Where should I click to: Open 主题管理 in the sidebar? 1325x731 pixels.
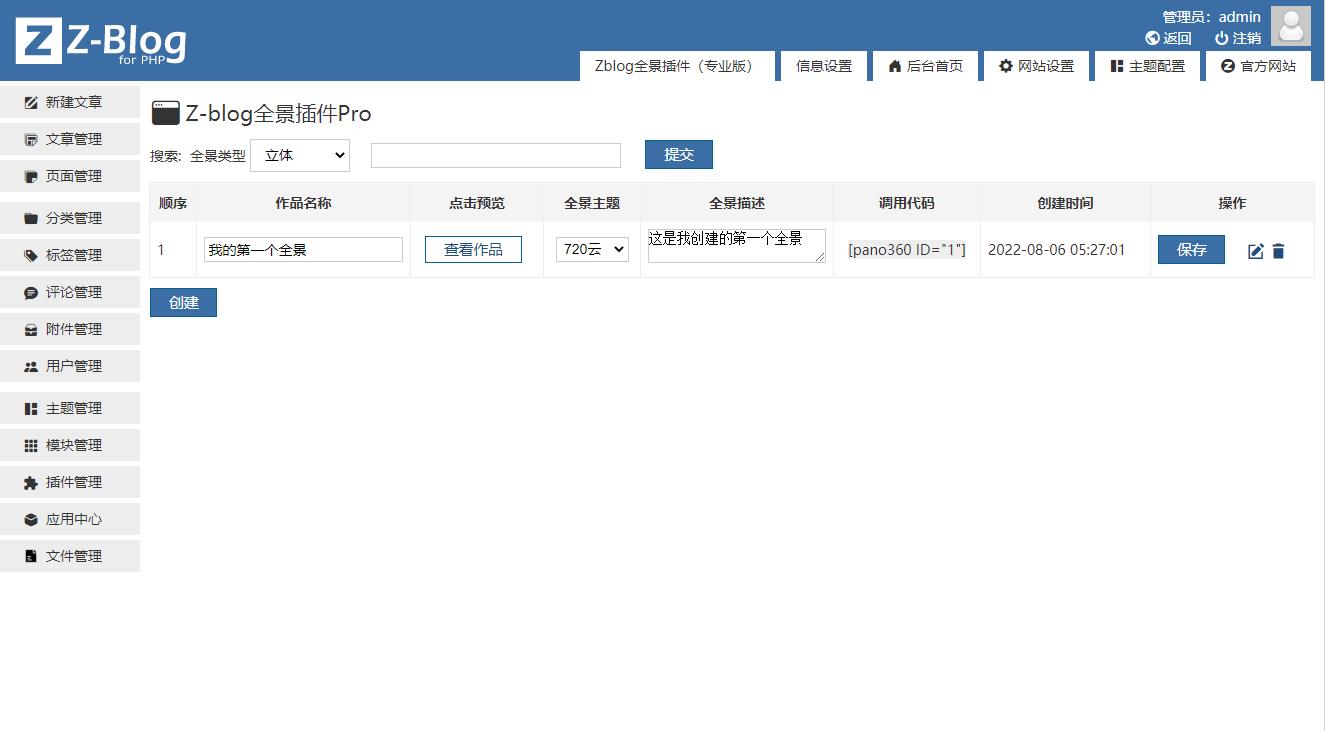[70, 408]
